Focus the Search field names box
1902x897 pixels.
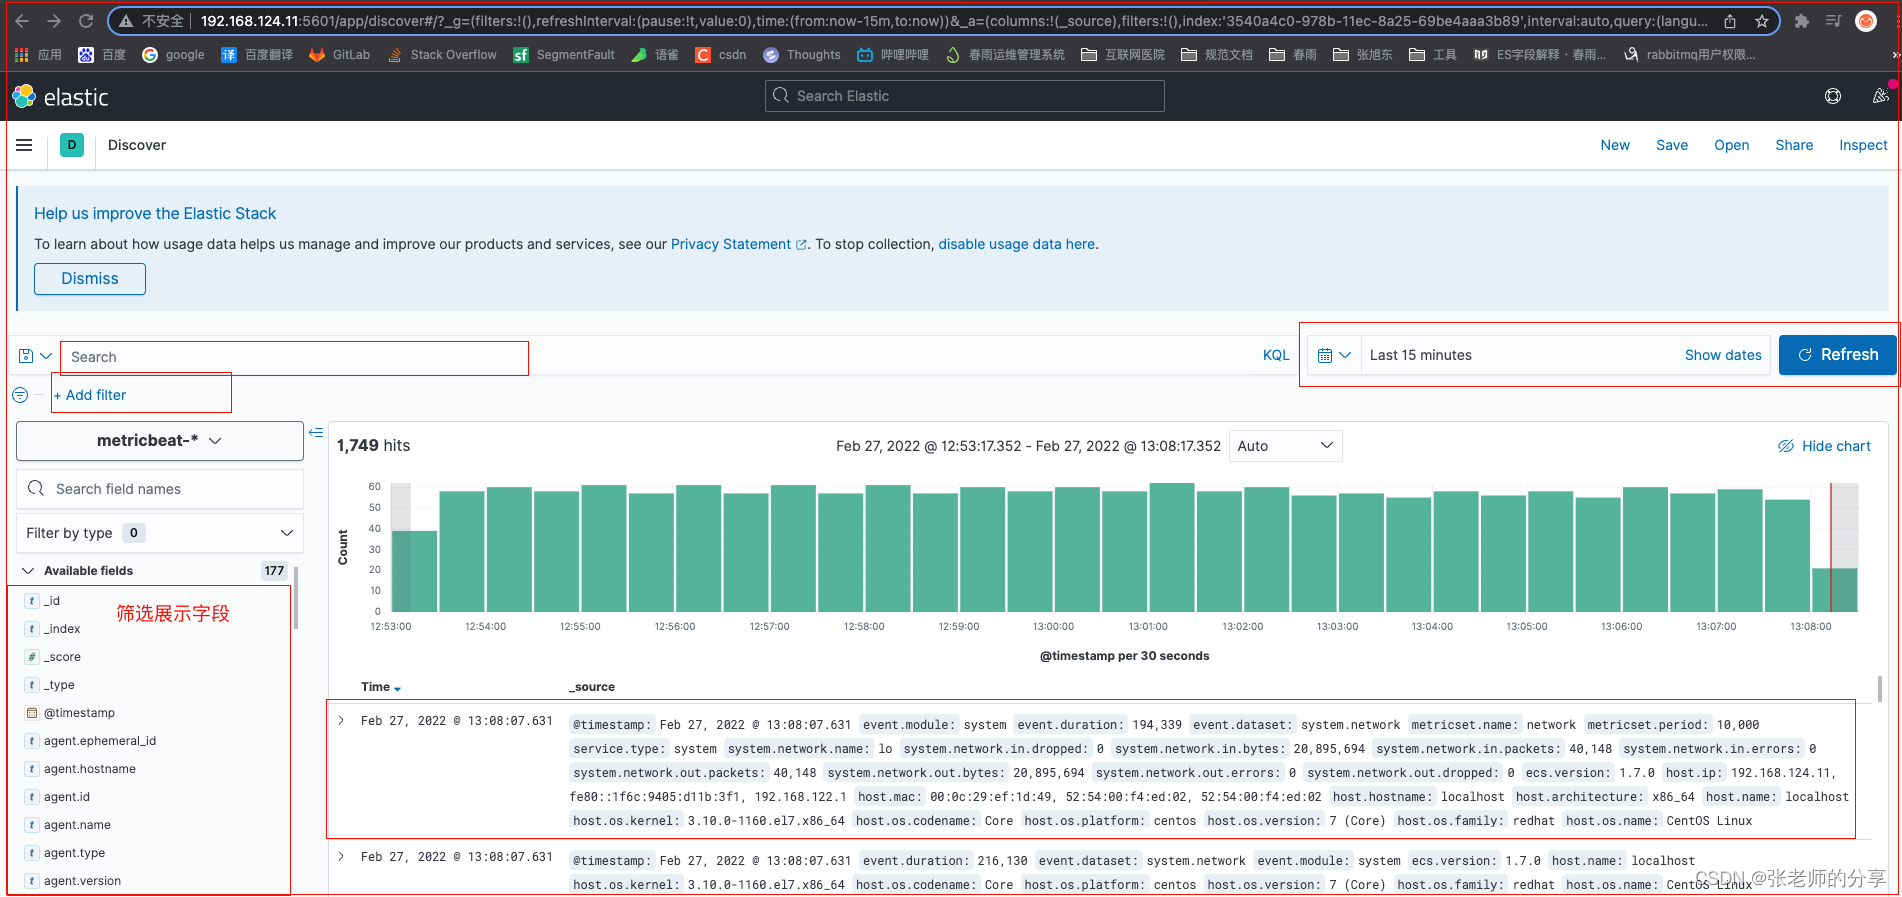point(160,489)
